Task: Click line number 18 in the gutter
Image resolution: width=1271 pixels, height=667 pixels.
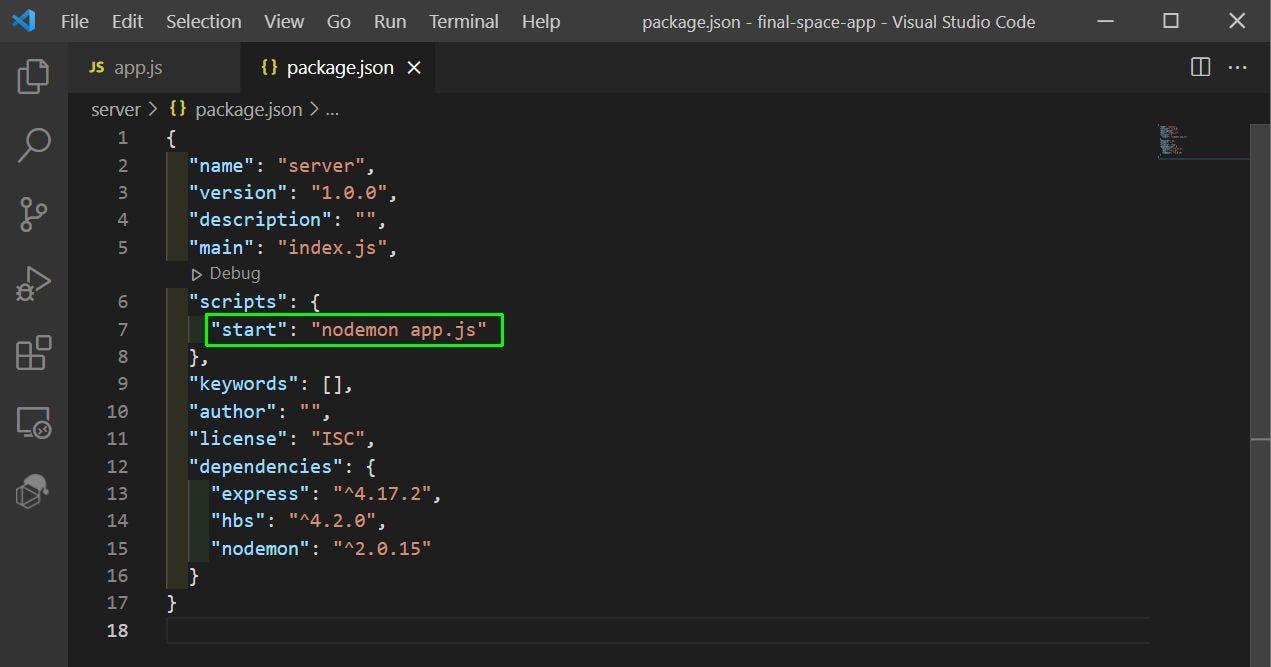Action: coord(117,631)
